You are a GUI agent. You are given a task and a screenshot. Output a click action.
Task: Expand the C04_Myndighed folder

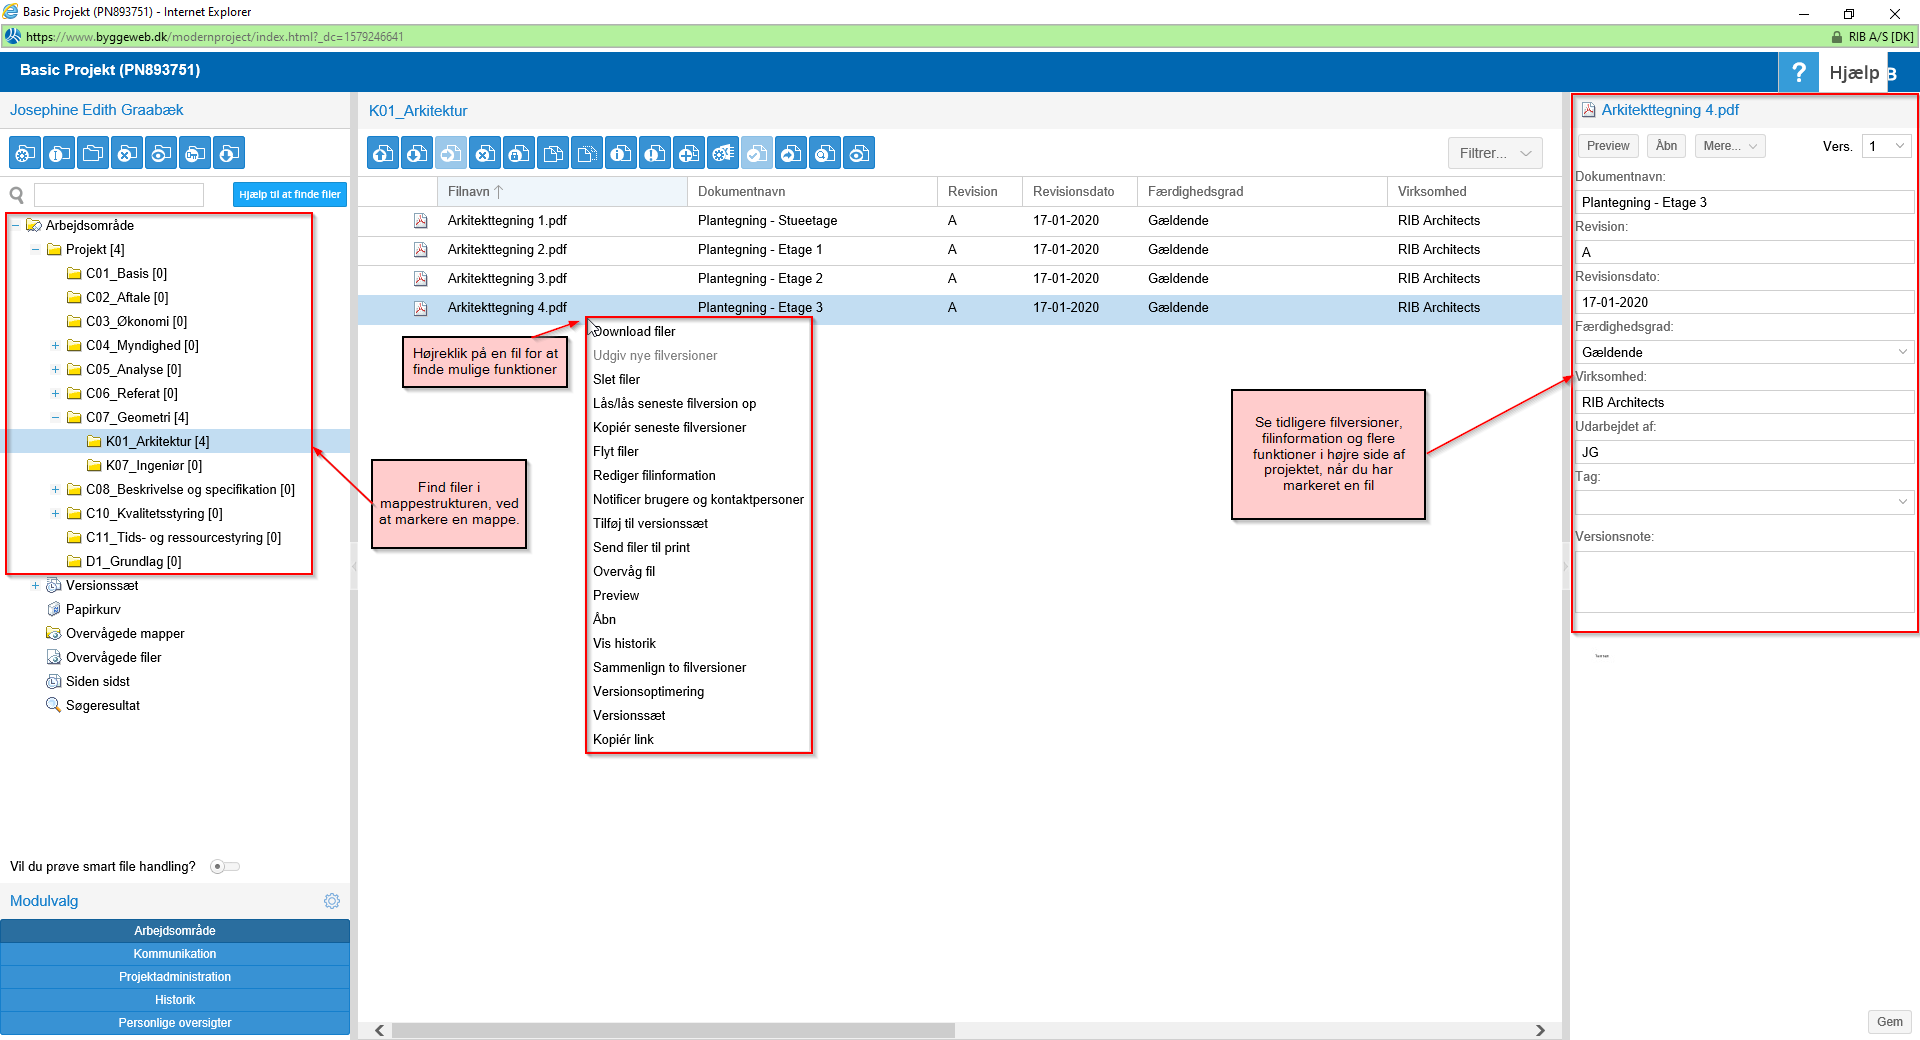pos(55,346)
